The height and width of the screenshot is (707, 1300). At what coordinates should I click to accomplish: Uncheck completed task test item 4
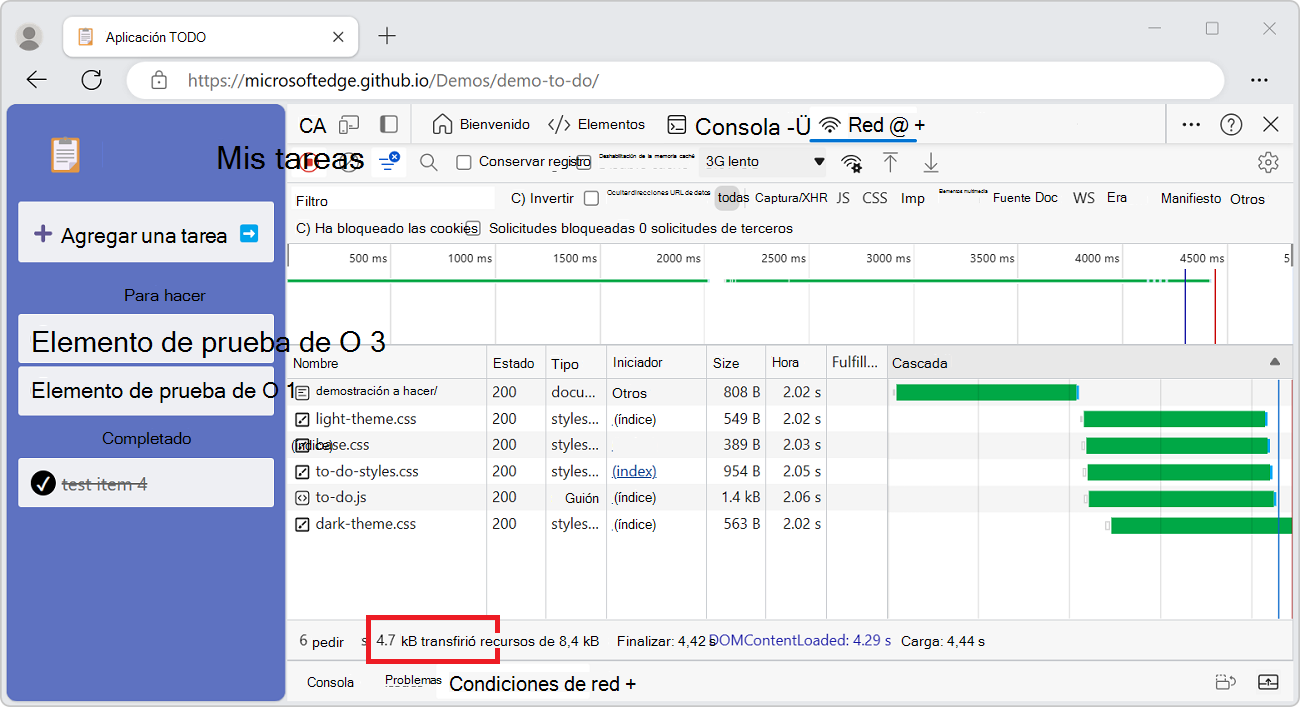coord(42,483)
